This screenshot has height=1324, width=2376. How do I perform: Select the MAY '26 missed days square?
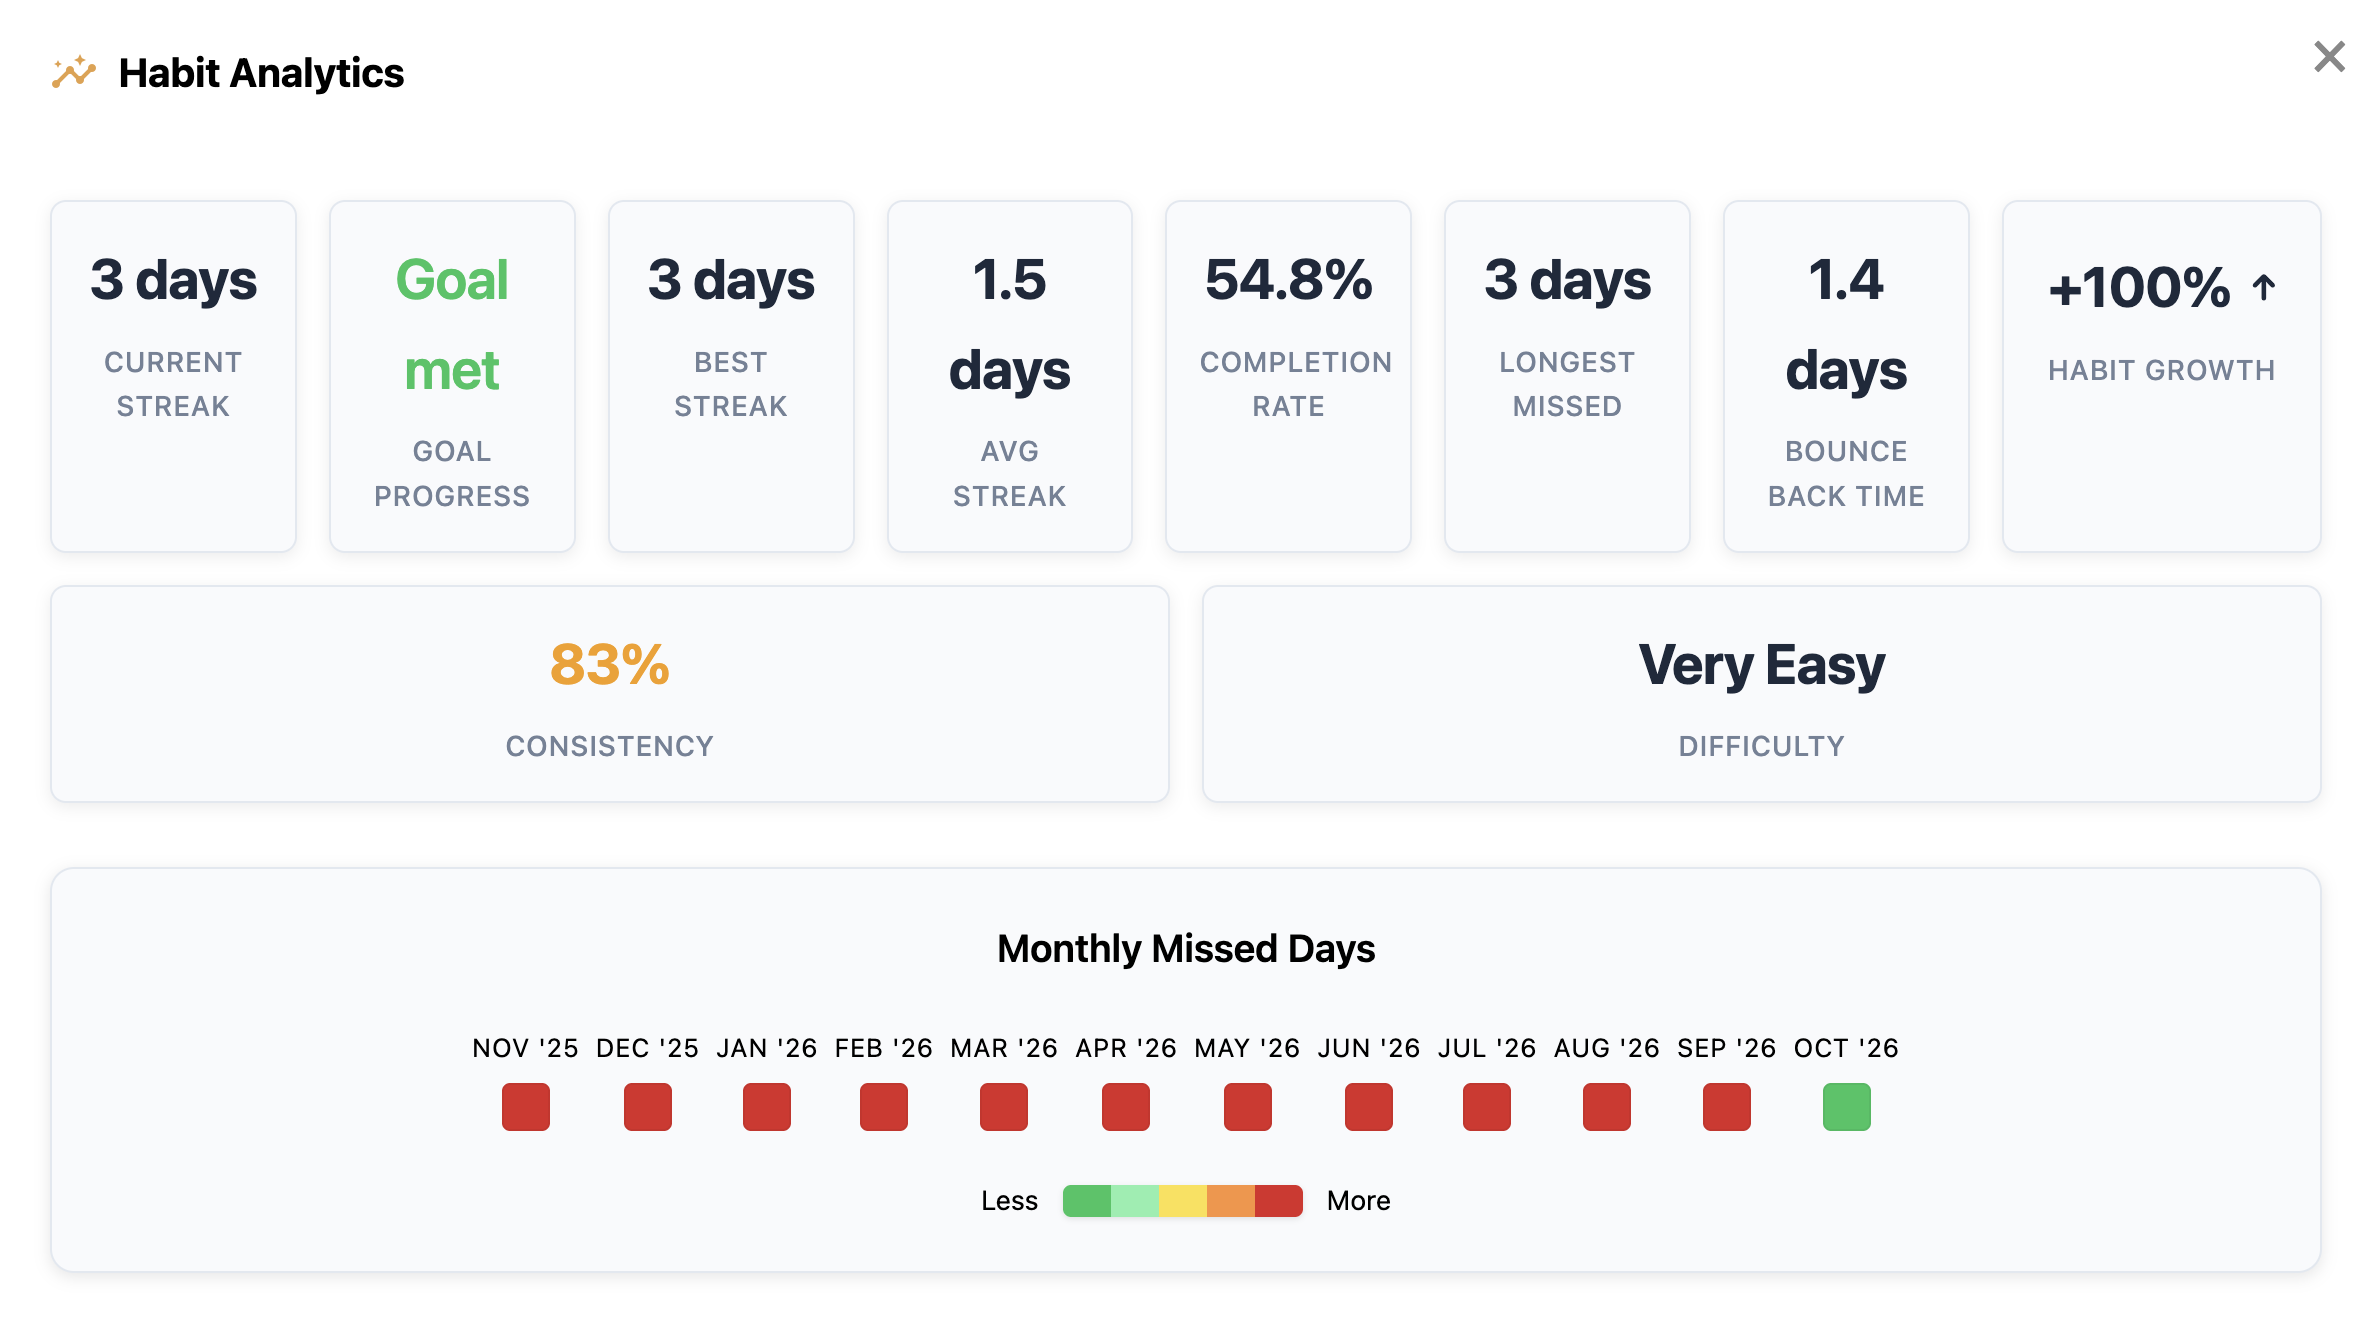point(1248,1107)
